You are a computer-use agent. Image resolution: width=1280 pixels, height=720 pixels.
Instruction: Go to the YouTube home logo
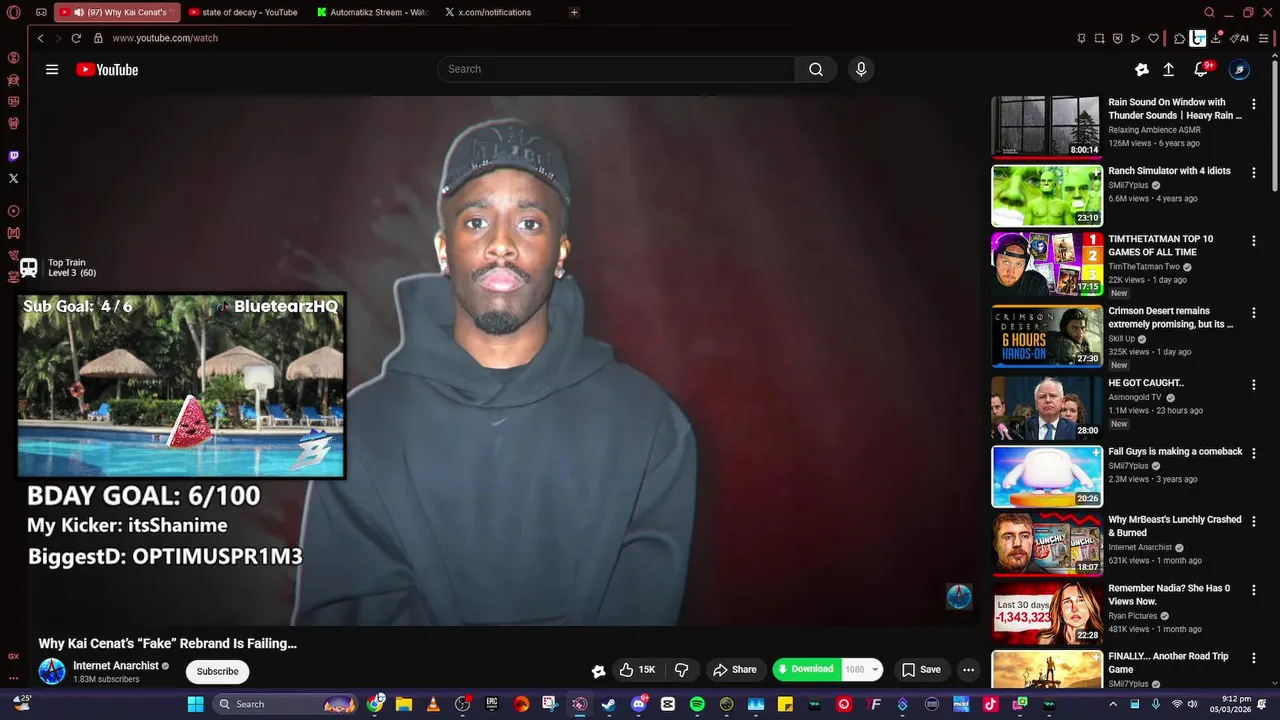[x=107, y=69]
